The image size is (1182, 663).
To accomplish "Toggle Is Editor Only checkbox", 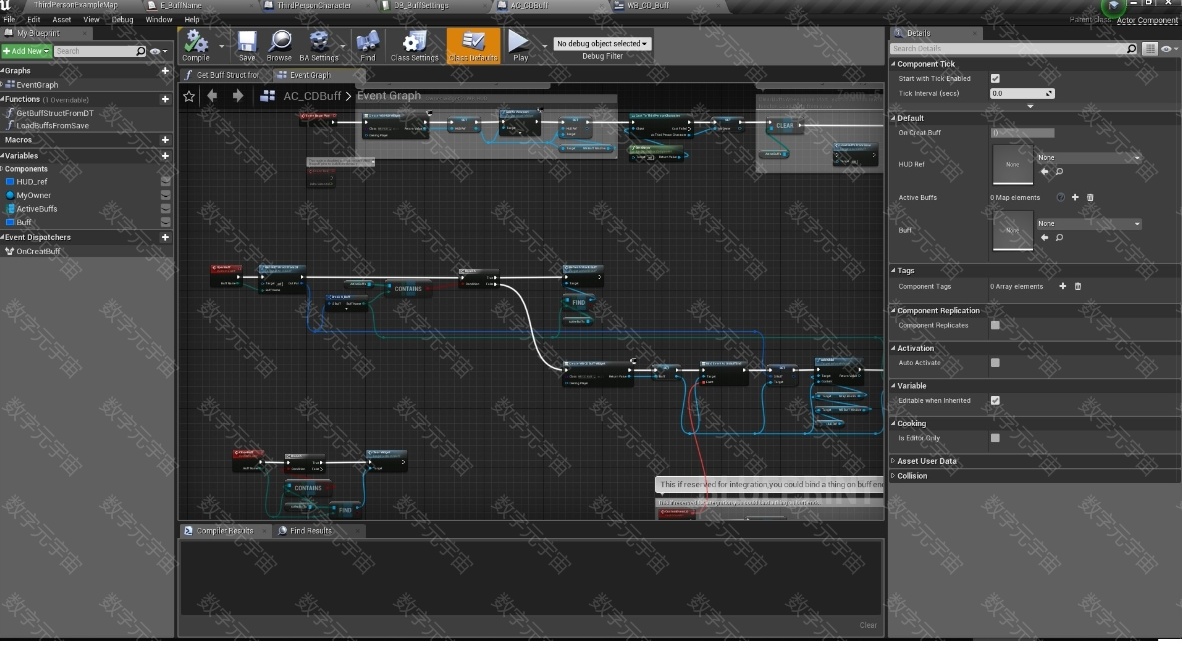I will coord(995,438).
